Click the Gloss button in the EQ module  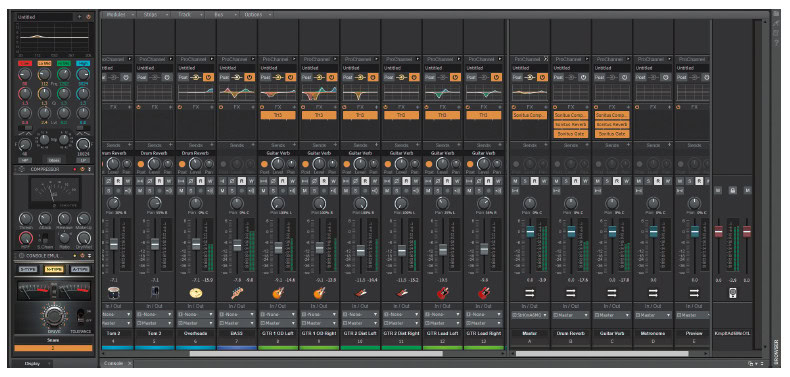54,160
